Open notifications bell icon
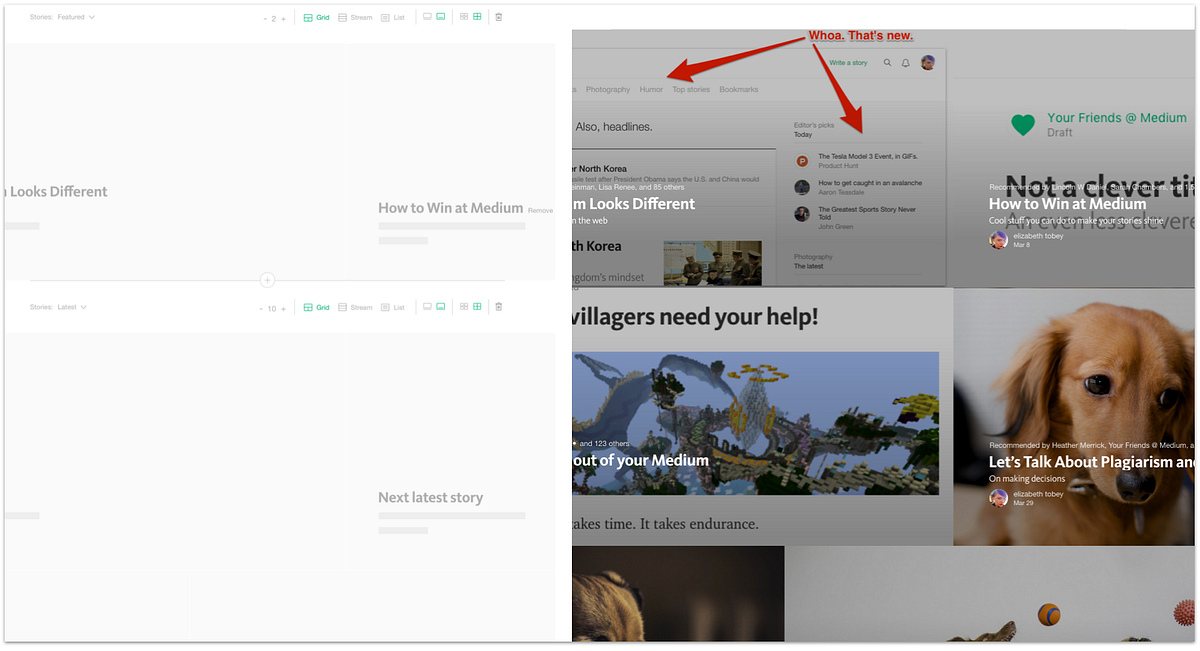Image resolution: width=1200 pixels, height=651 pixels. point(906,63)
